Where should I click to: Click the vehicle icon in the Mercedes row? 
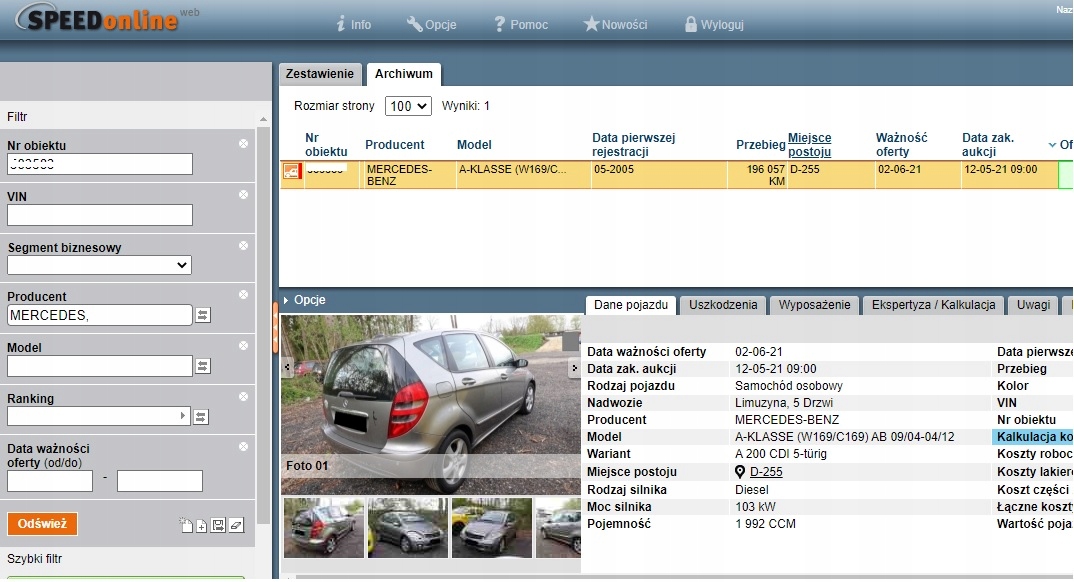(x=291, y=172)
